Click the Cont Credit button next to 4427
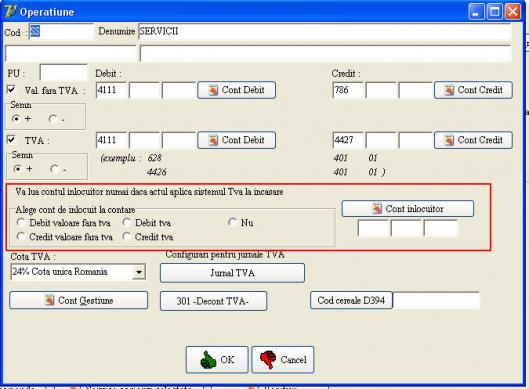 pos(473,140)
